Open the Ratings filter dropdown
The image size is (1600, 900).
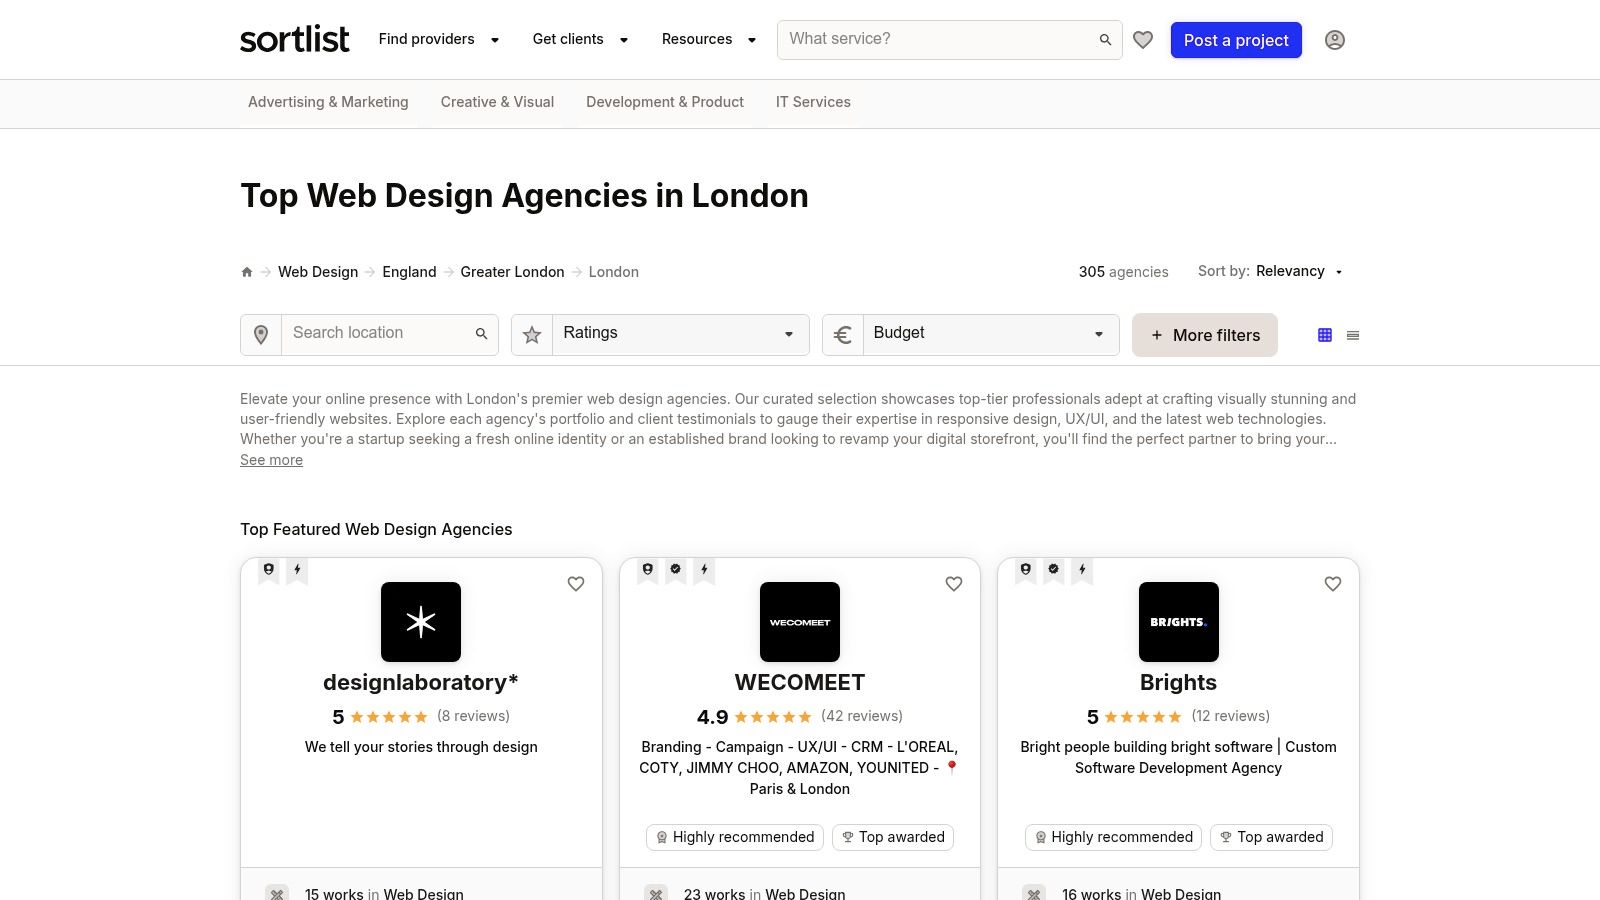(x=680, y=334)
